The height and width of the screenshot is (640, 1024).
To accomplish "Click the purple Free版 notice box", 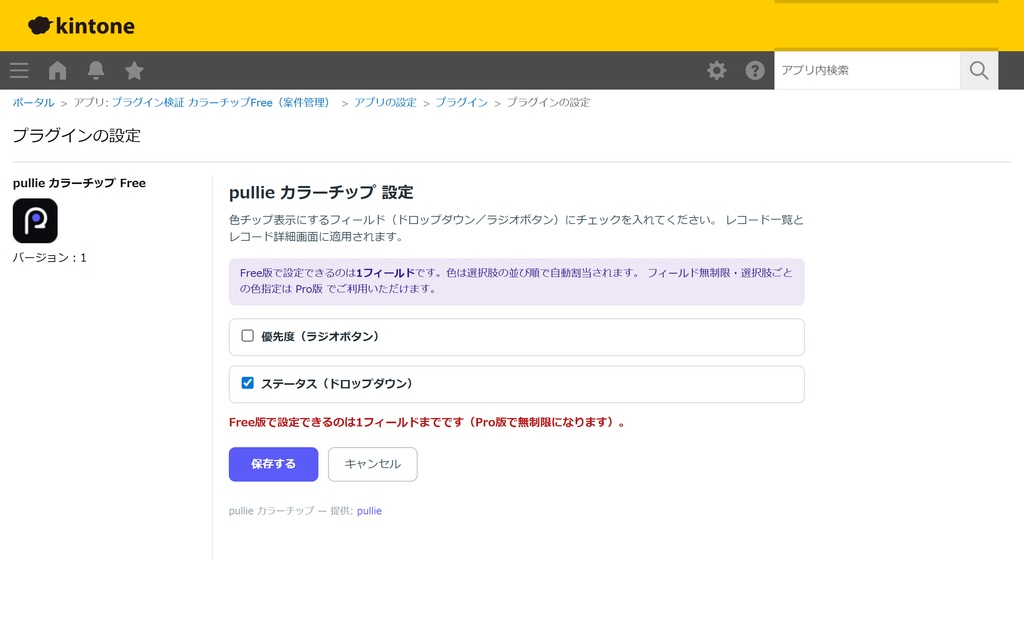I will (516, 281).
